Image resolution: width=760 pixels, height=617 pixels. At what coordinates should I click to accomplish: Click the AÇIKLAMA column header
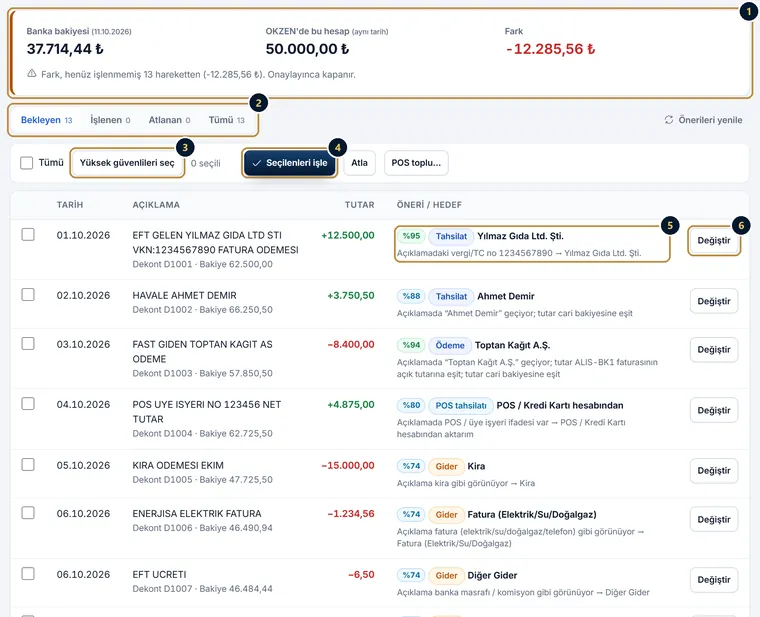point(156,205)
